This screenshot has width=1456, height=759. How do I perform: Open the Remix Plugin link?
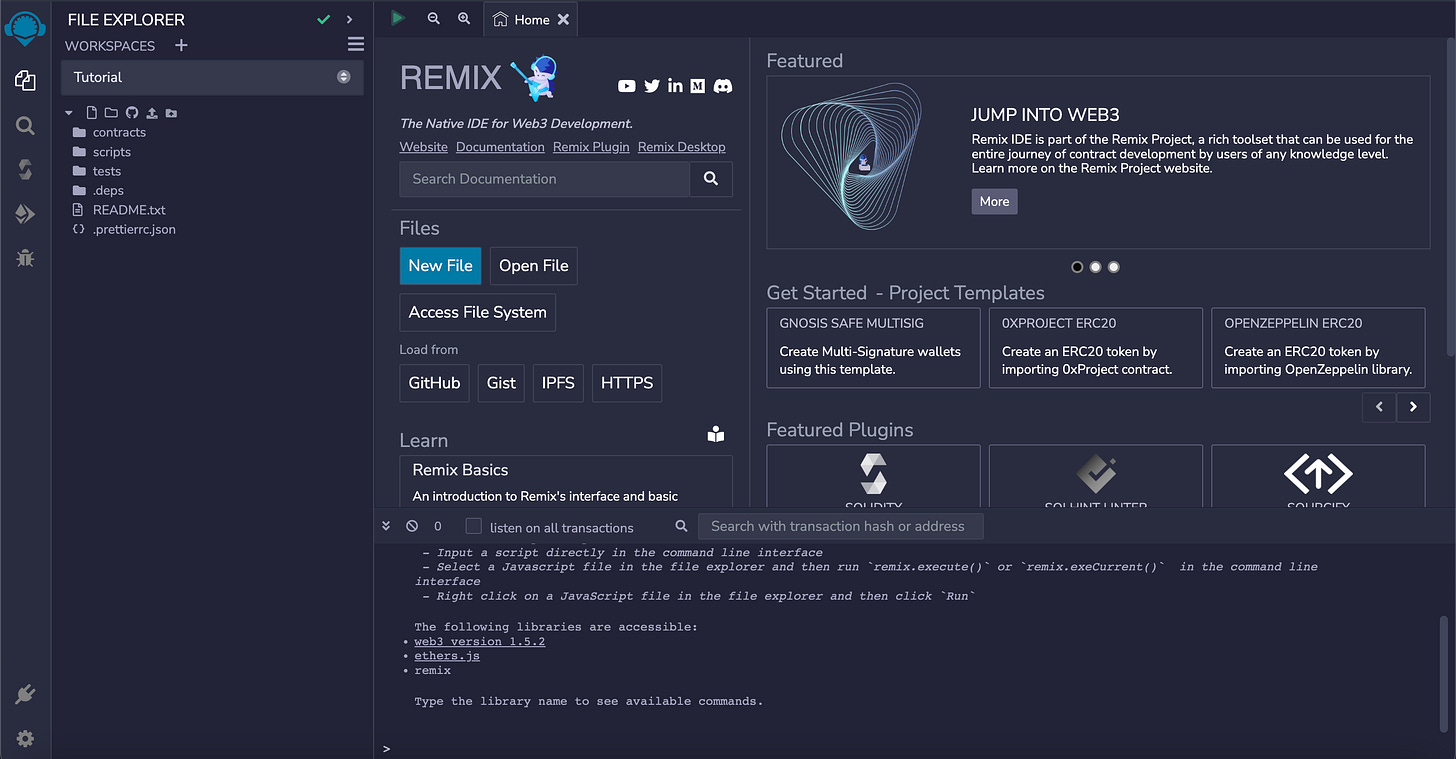[591, 147]
